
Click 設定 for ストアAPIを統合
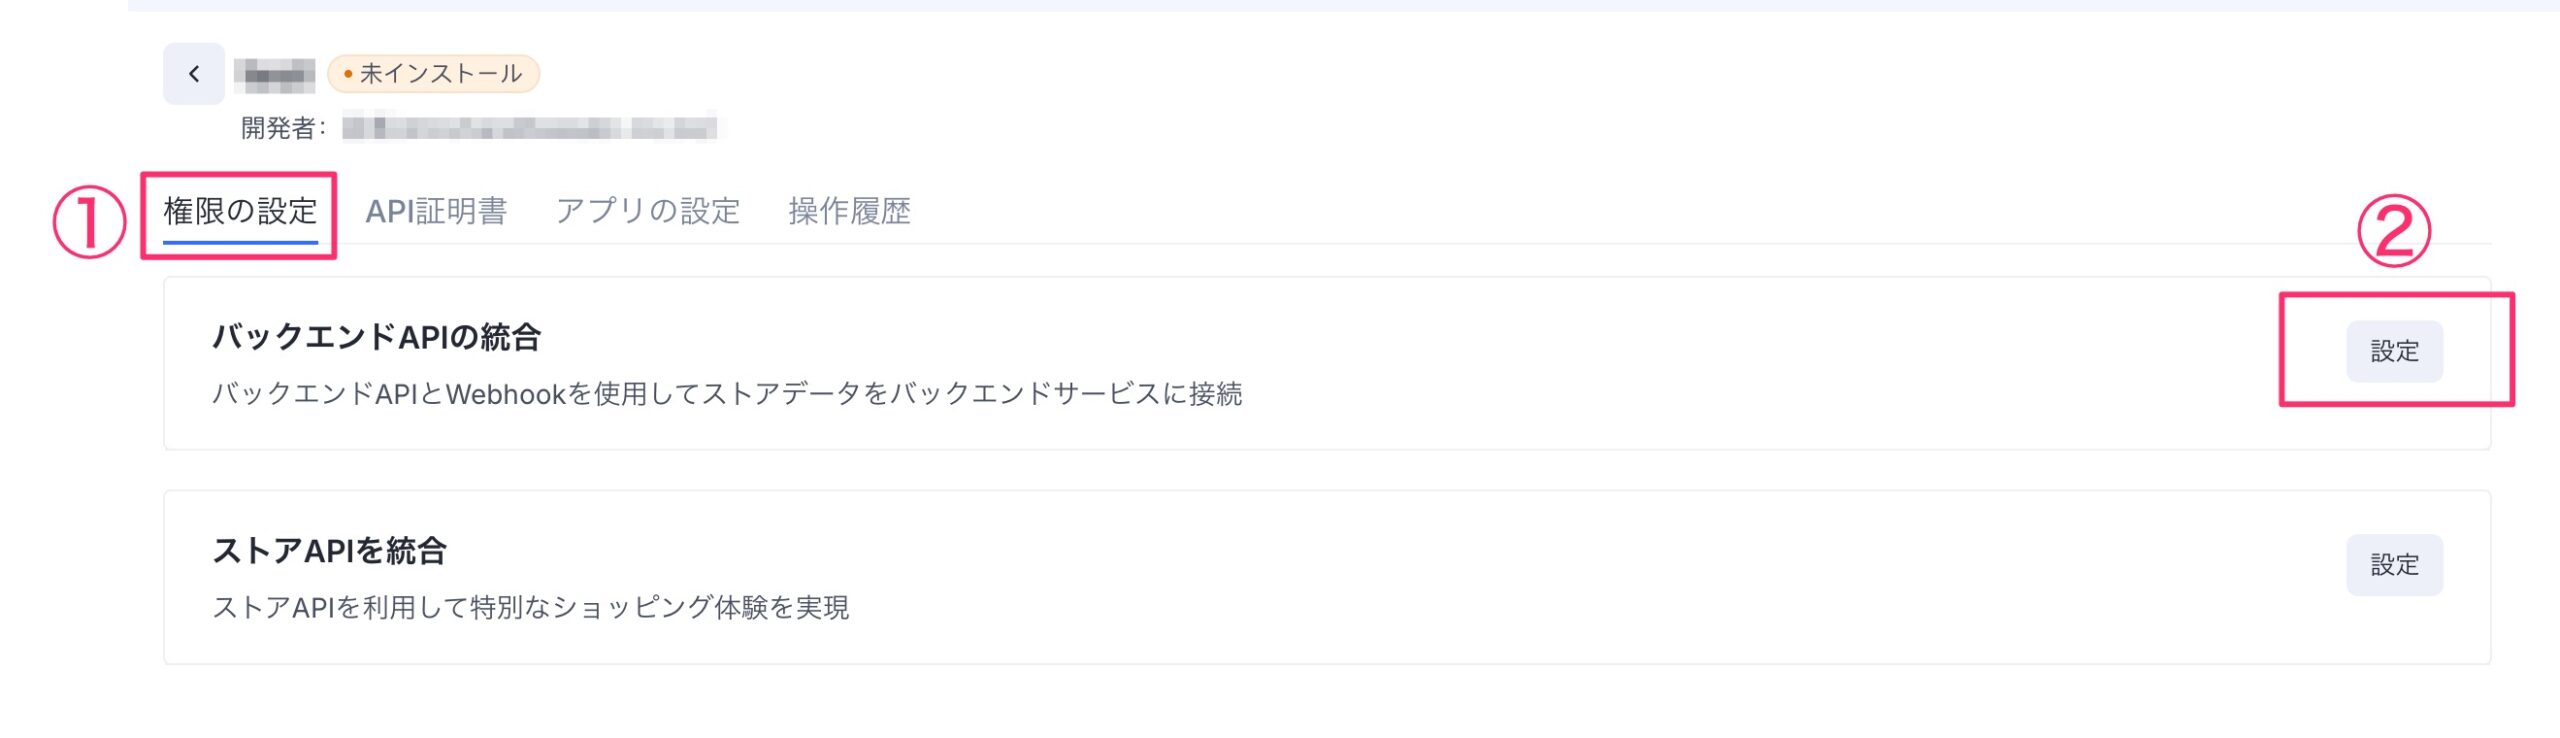click(2394, 565)
